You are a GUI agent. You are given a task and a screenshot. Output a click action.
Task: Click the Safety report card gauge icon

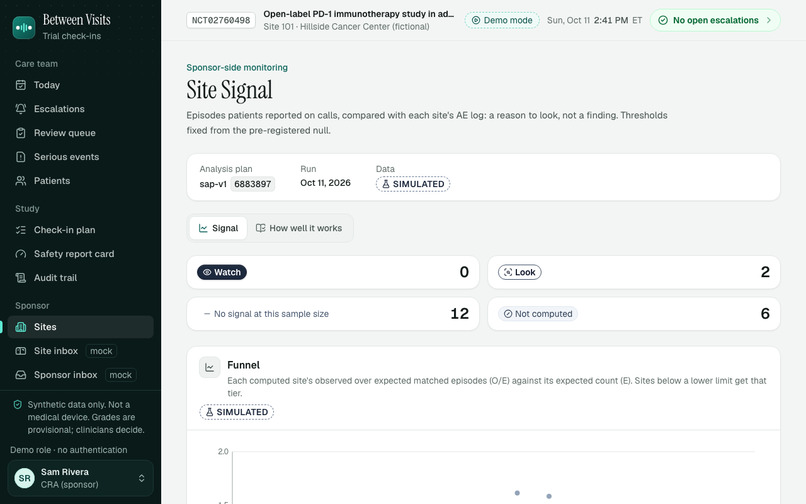(x=21, y=254)
